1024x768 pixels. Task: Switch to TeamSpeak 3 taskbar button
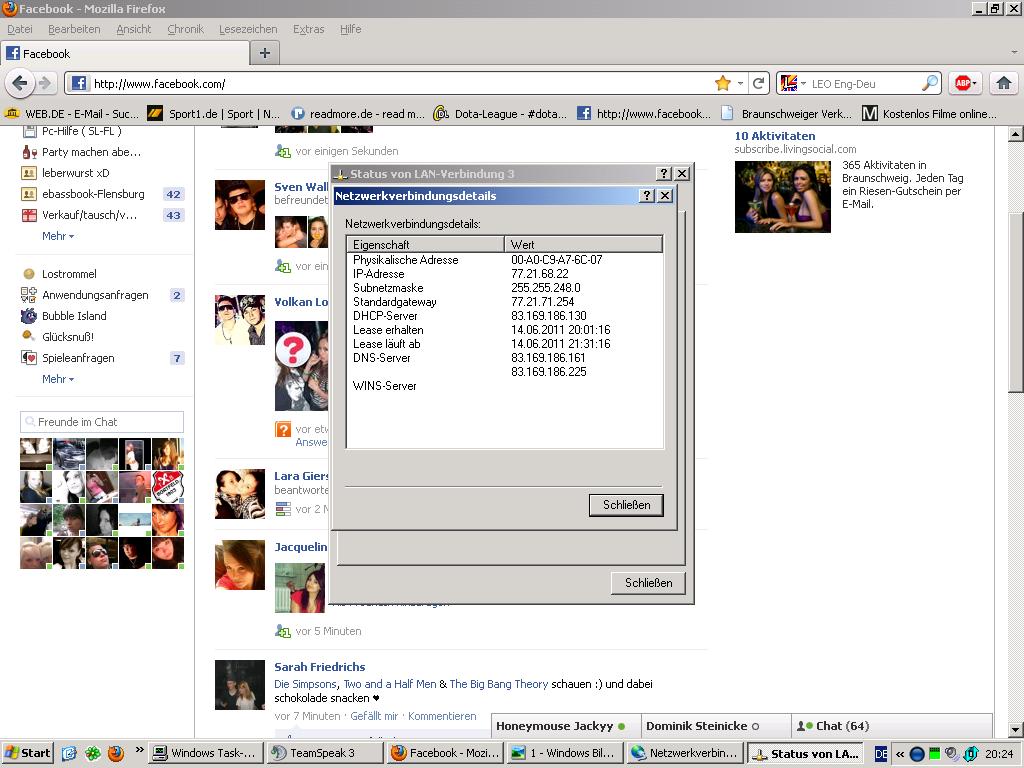point(325,753)
